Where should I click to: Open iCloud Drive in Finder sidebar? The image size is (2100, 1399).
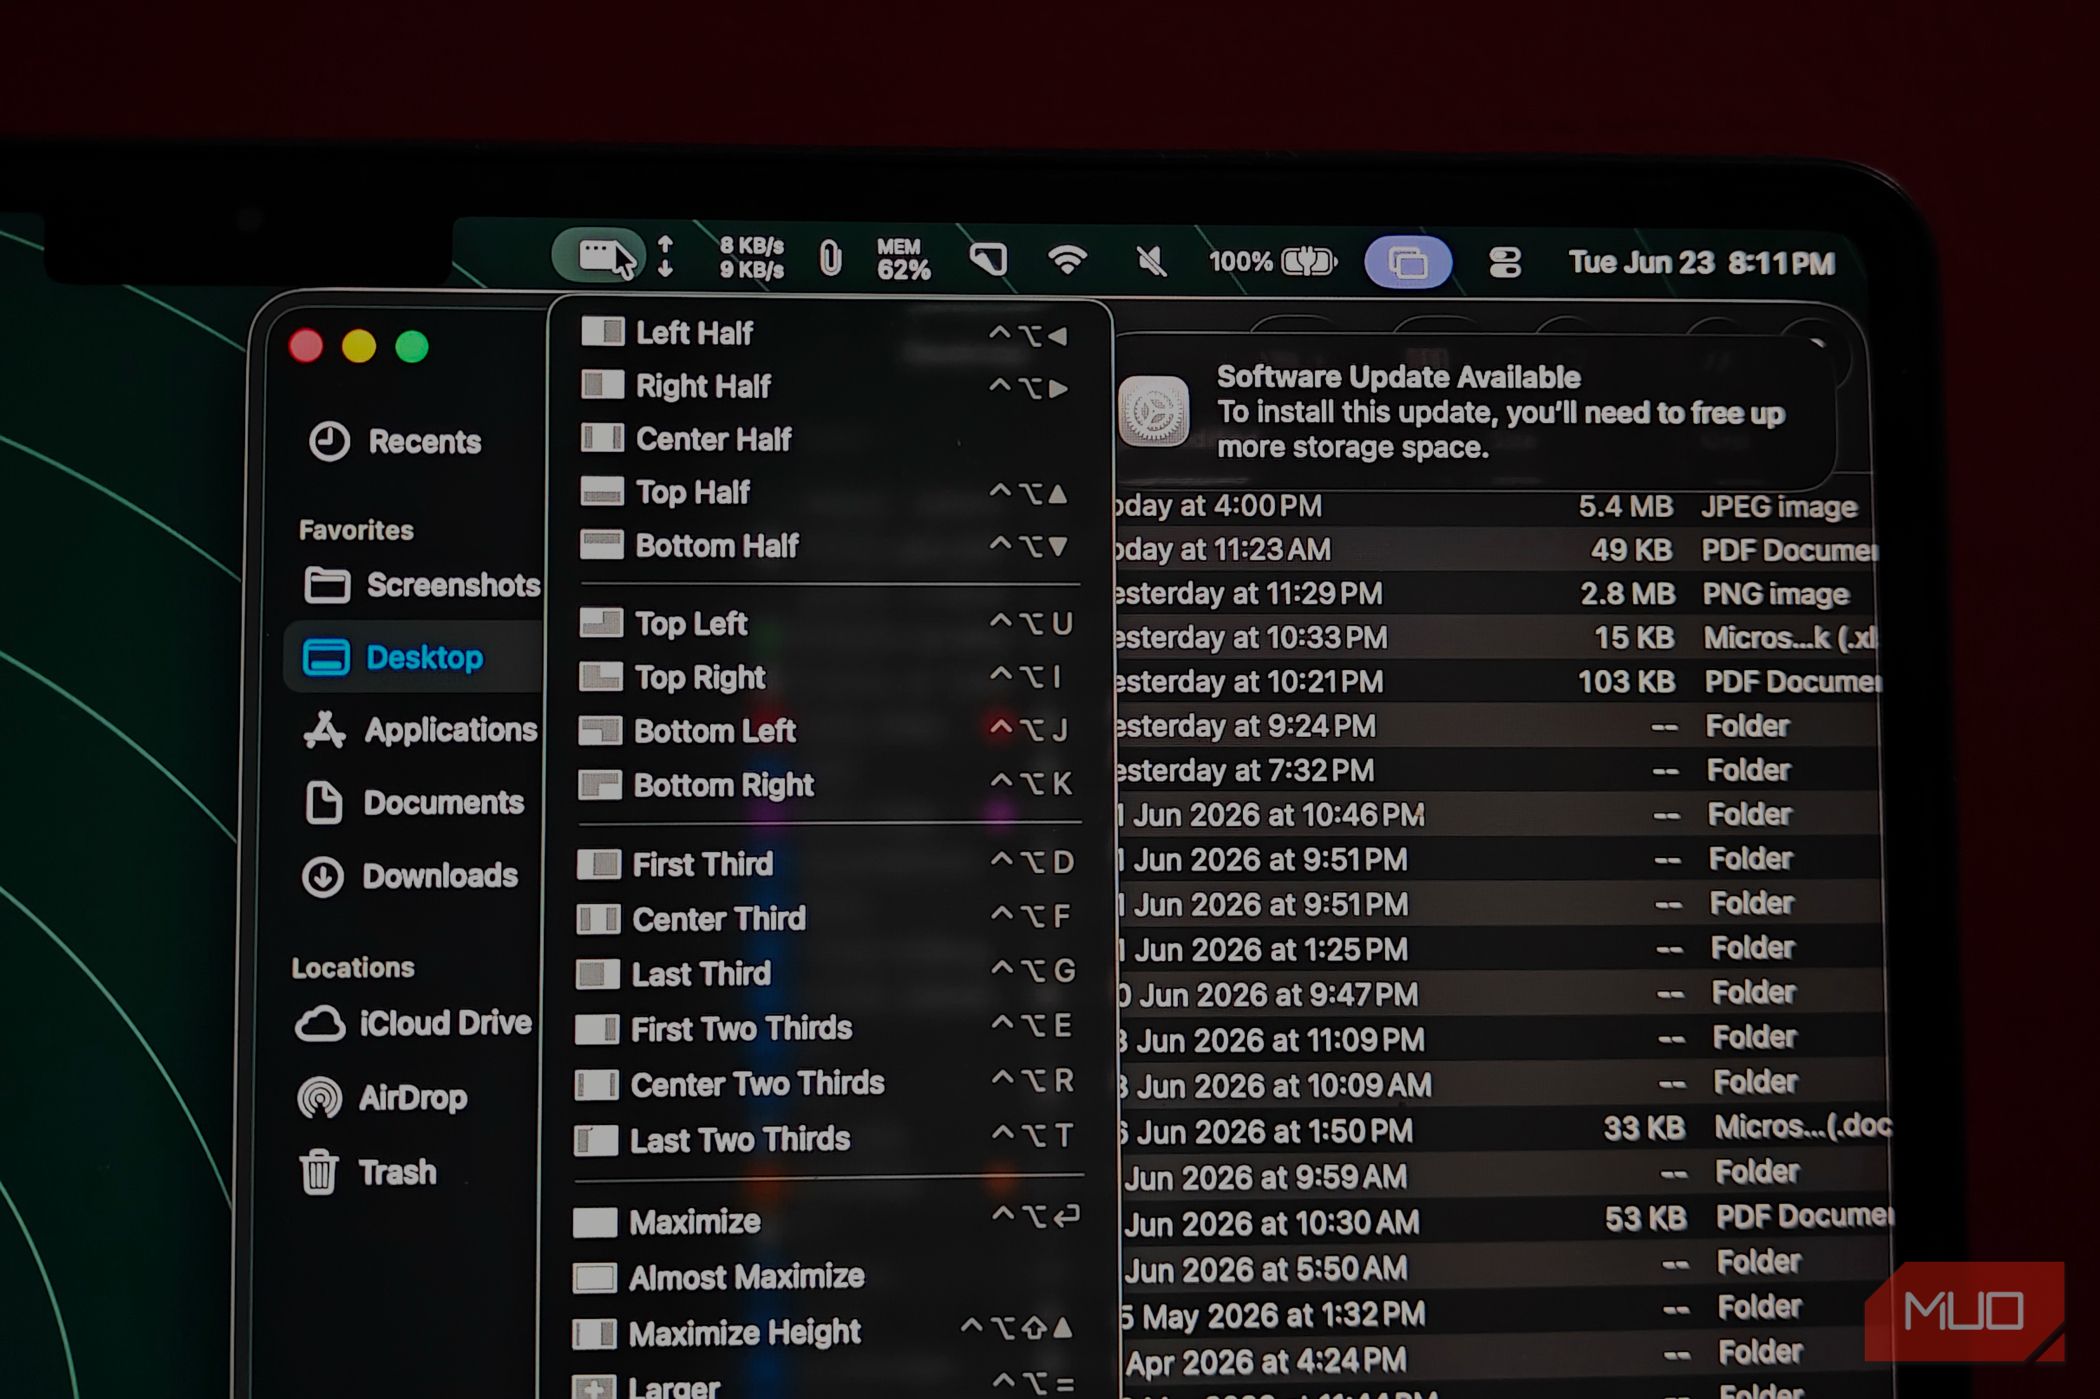click(412, 1024)
